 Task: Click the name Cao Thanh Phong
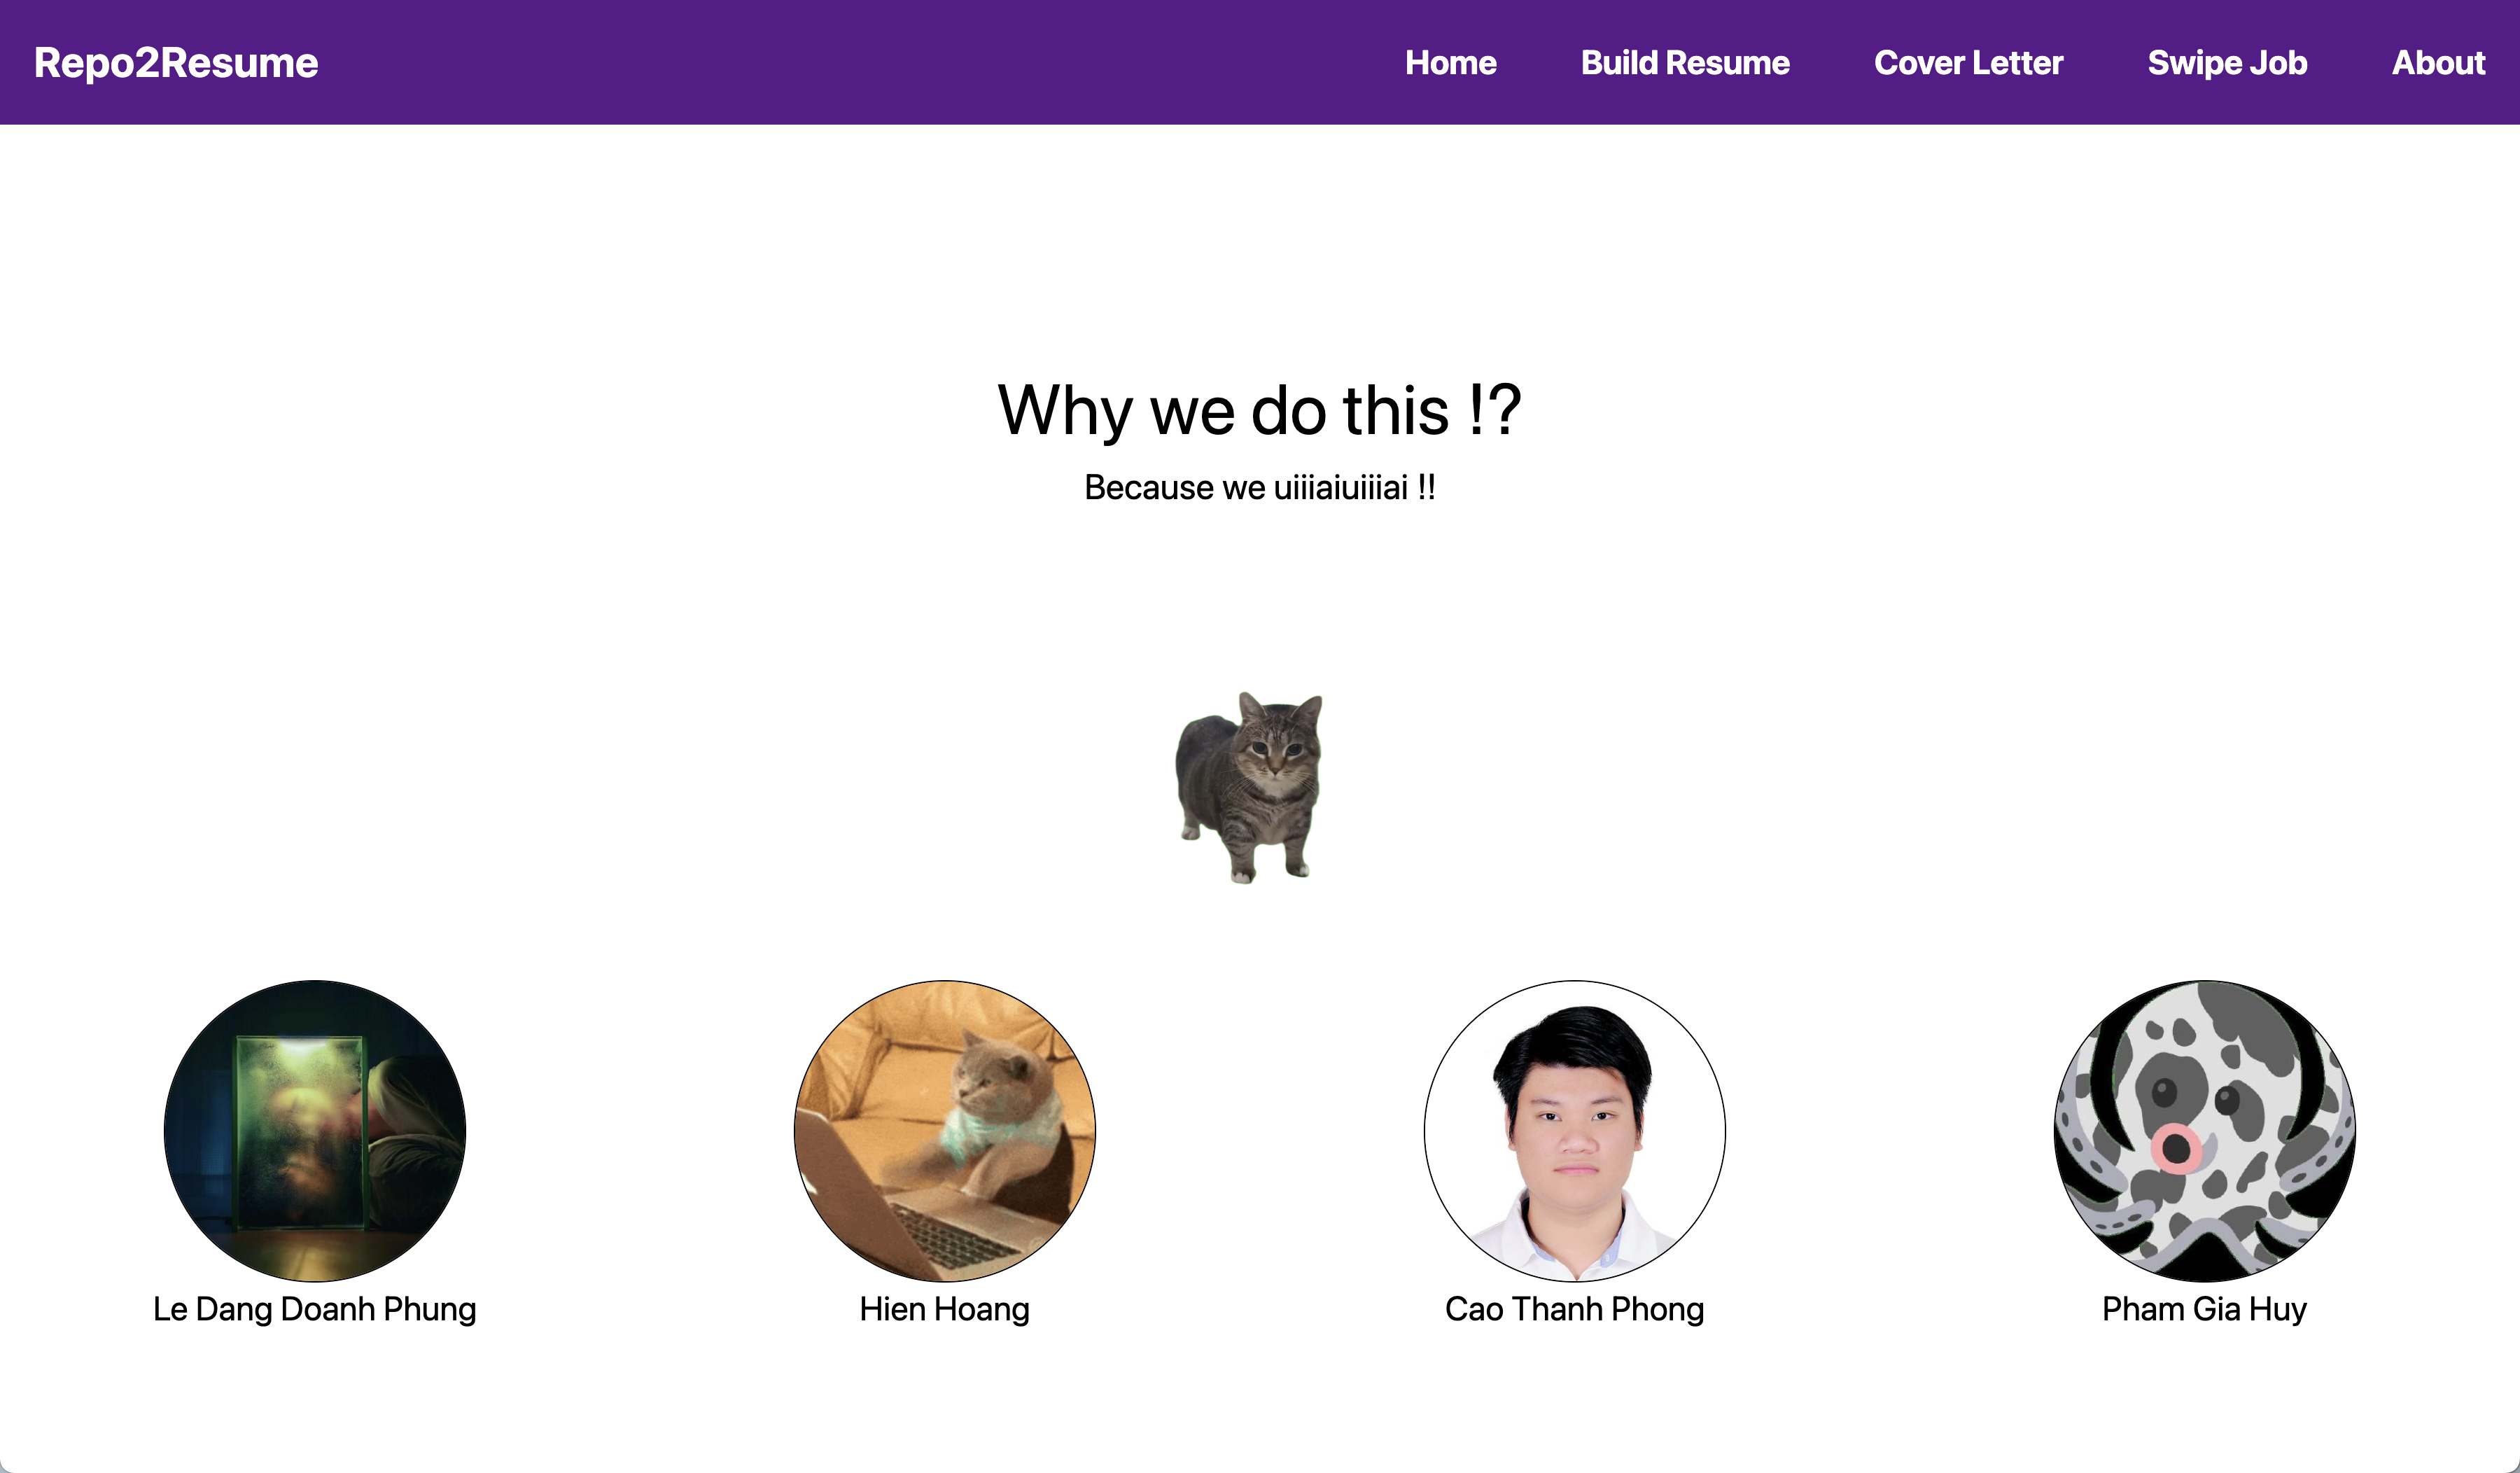coord(1574,1309)
